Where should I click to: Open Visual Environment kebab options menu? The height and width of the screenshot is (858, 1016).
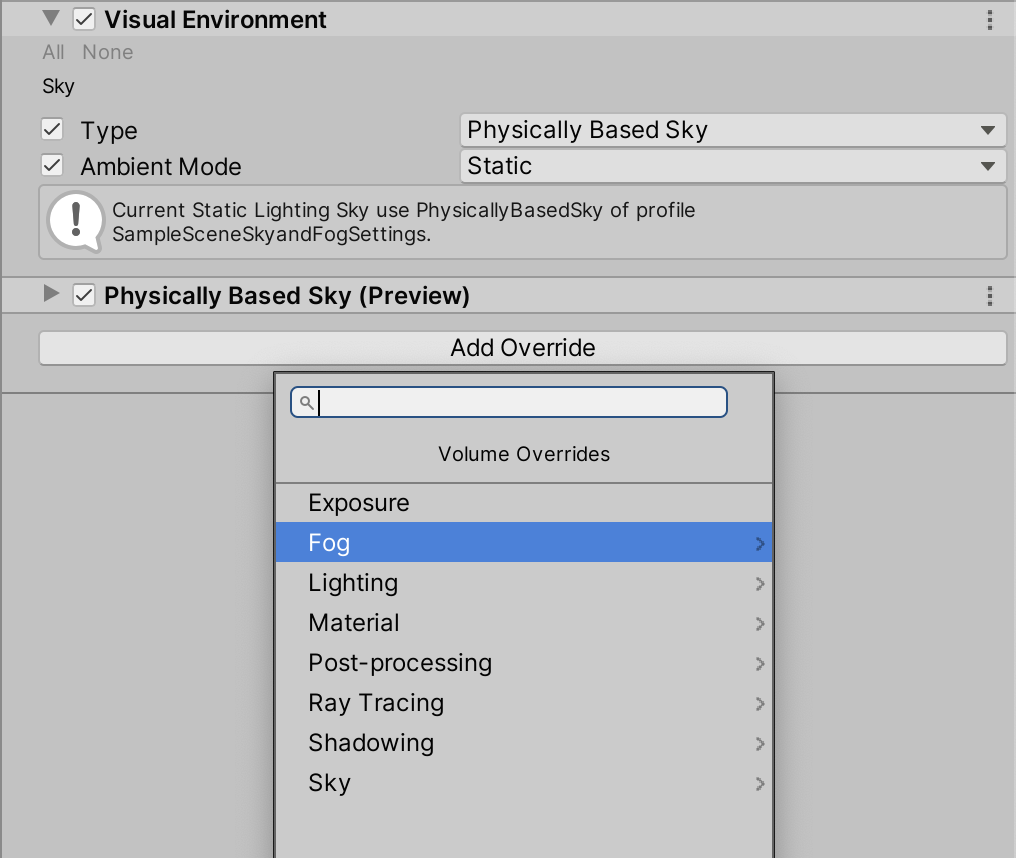(x=989, y=20)
